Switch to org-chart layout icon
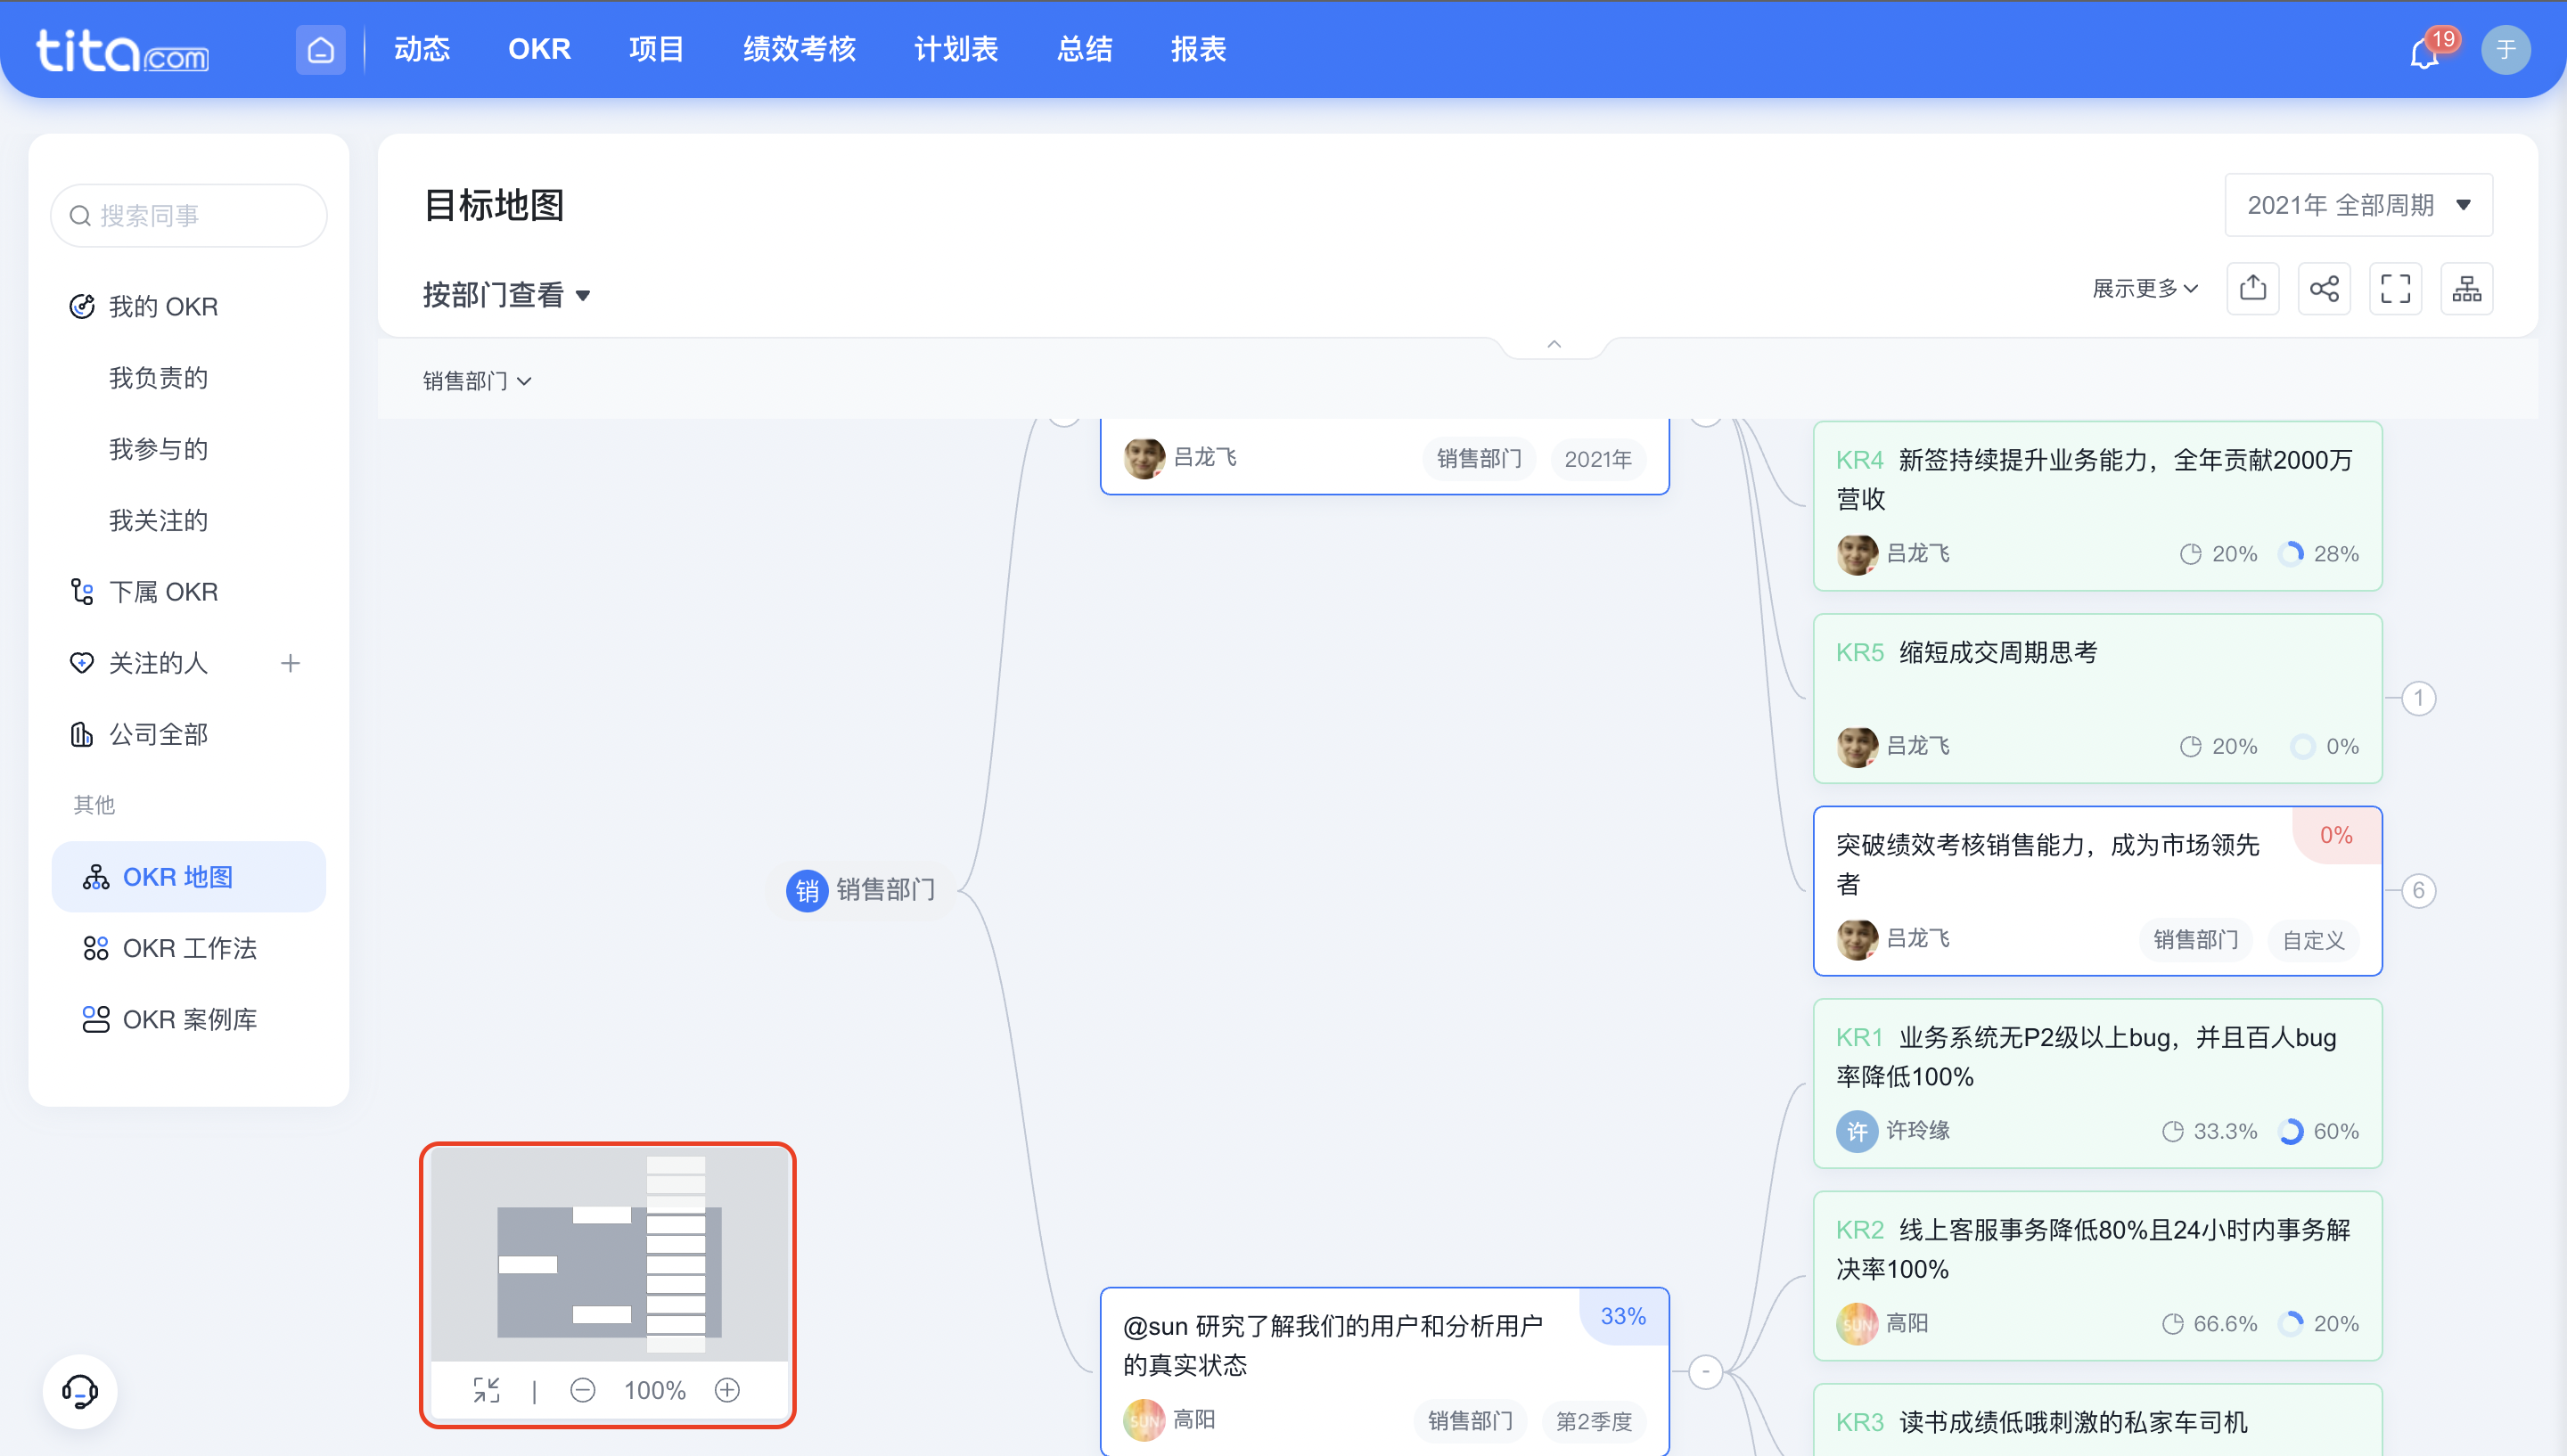The image size is (2567, 1456). point(2466,289)
